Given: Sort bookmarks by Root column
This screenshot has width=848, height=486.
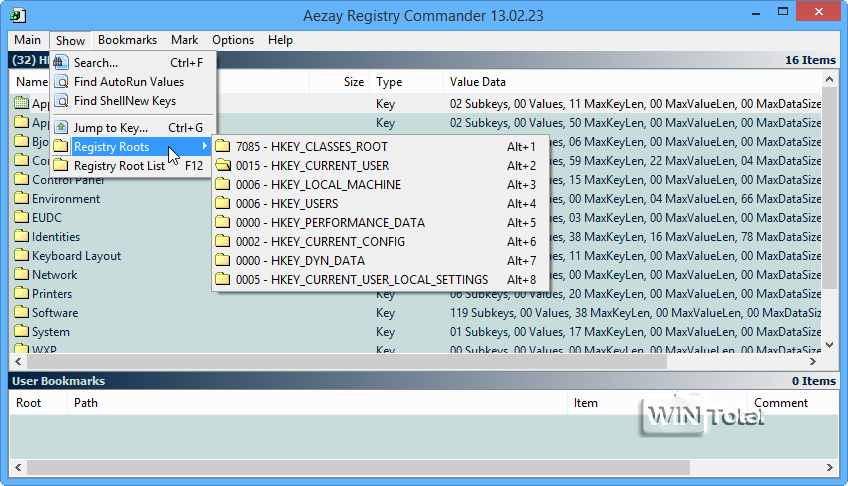Looking at the screenshot, I should coord(38,403).
